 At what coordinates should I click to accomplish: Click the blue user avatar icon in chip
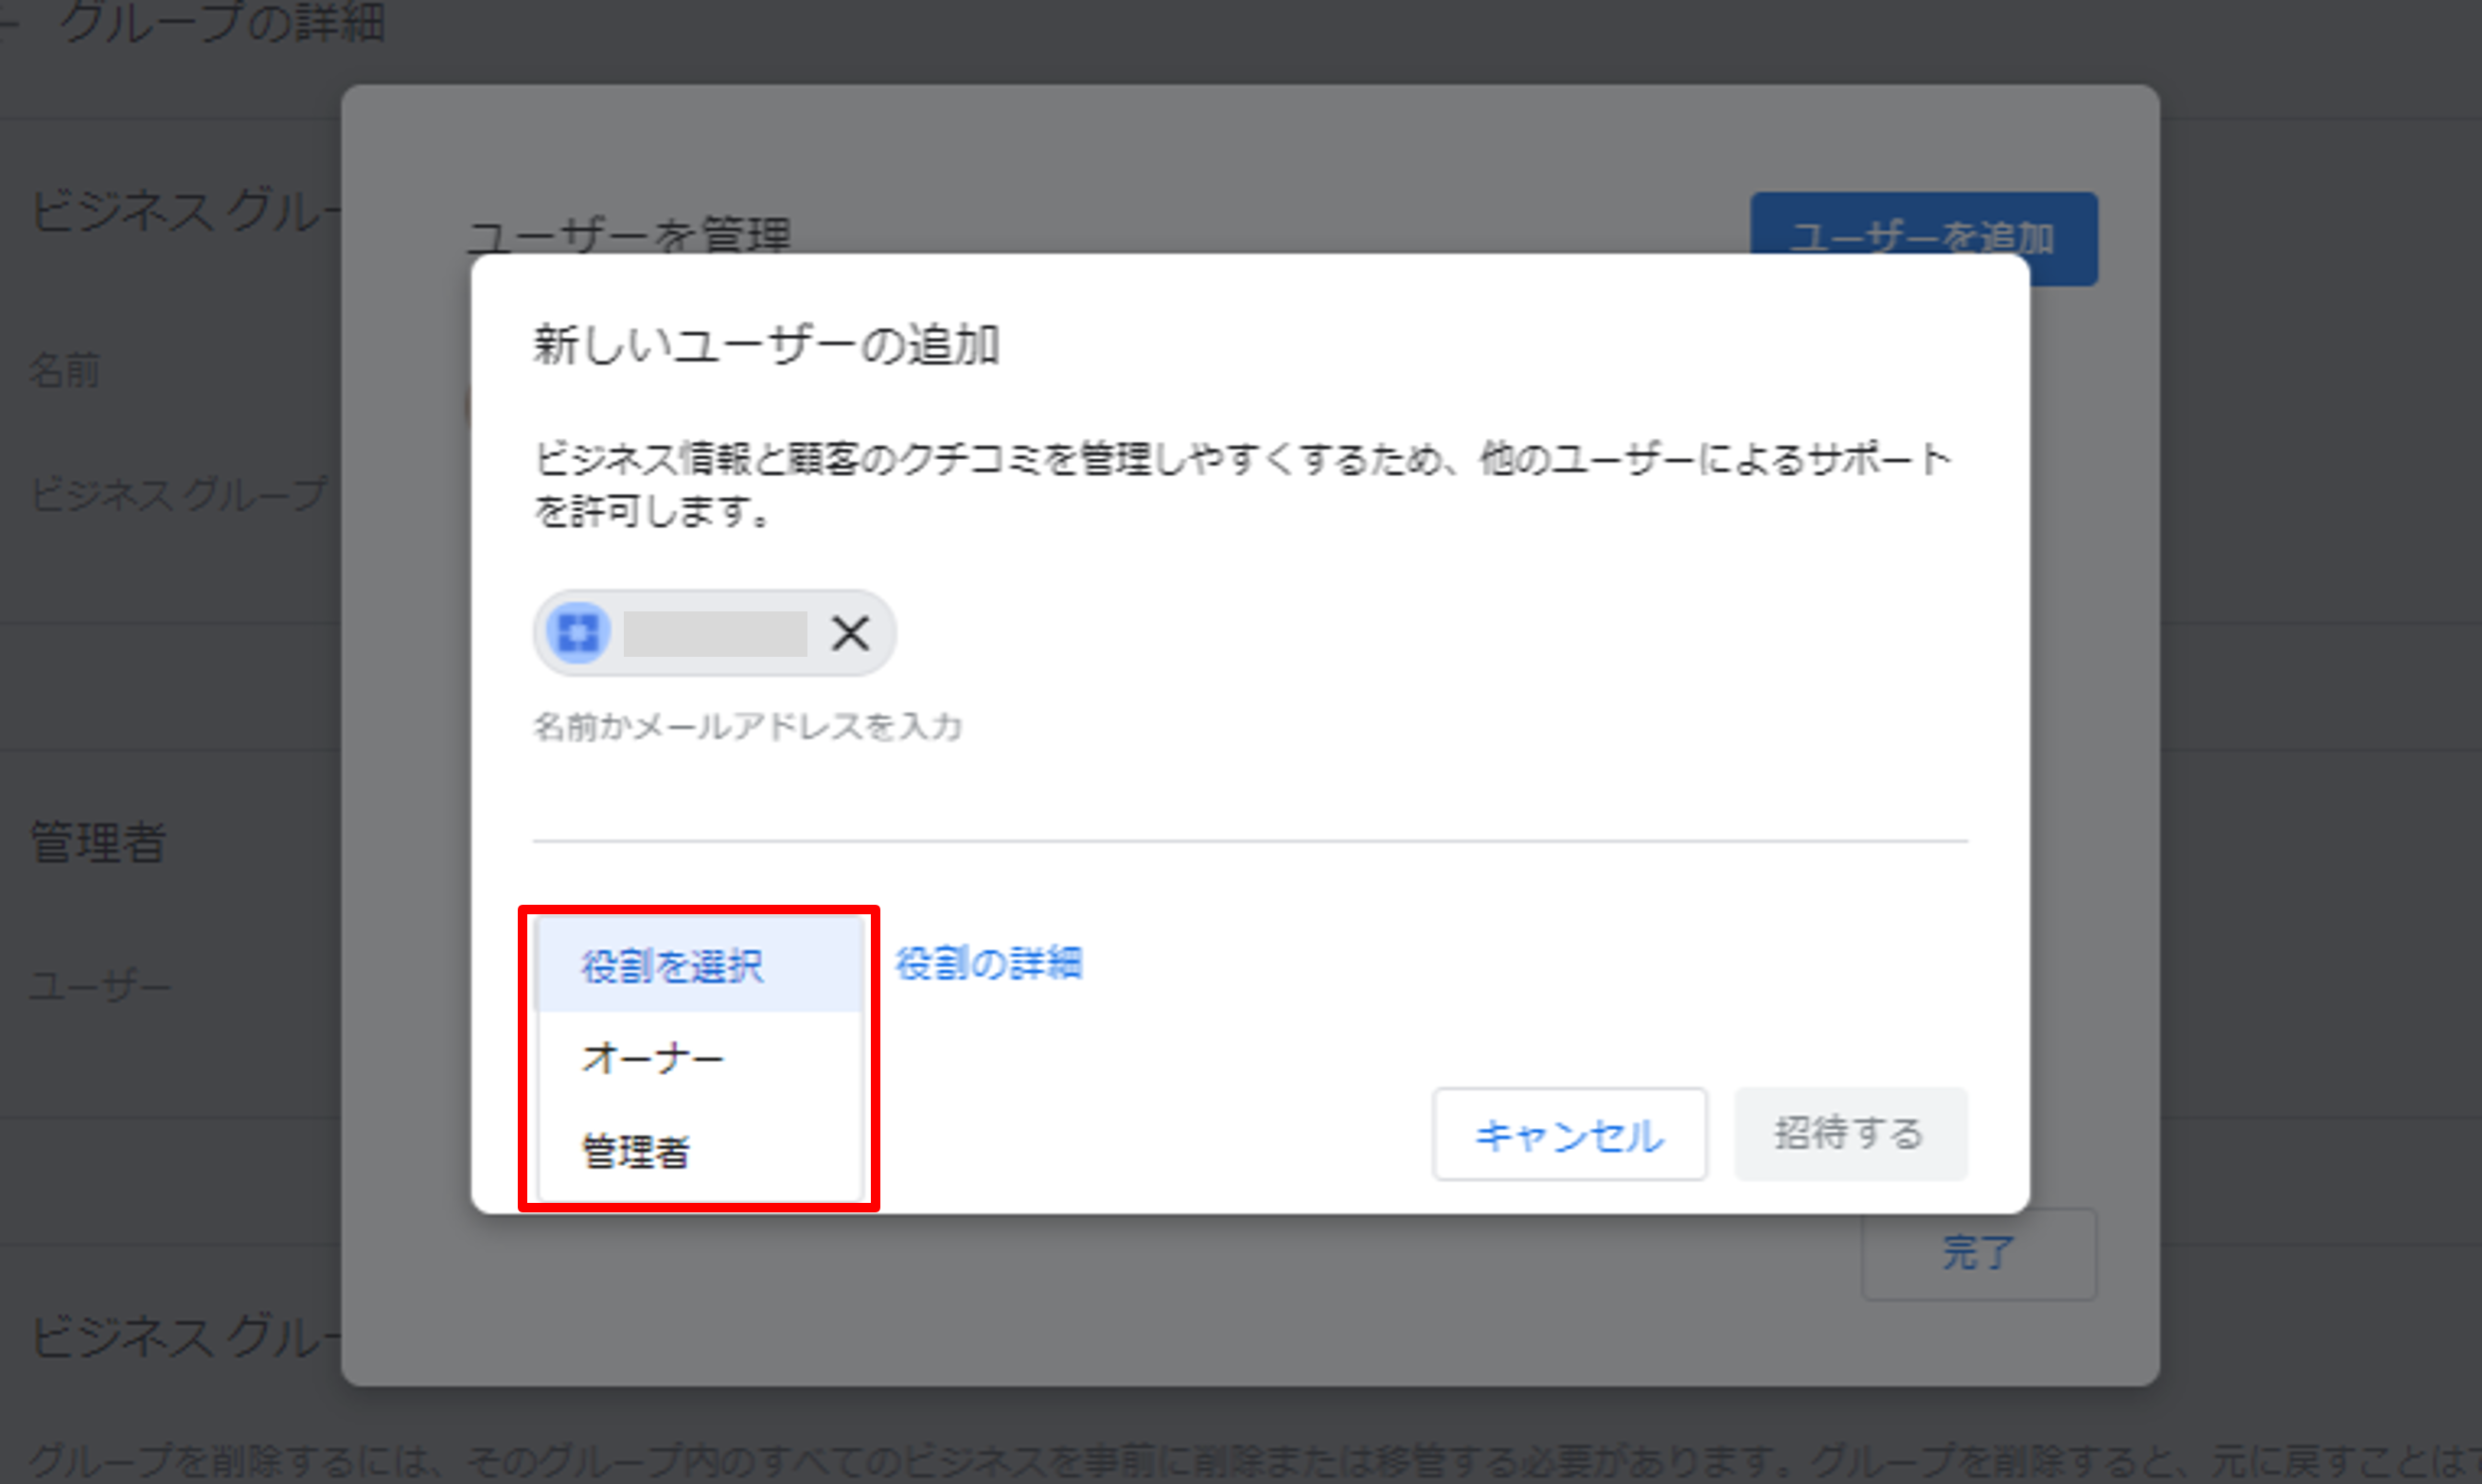[578, 633]
